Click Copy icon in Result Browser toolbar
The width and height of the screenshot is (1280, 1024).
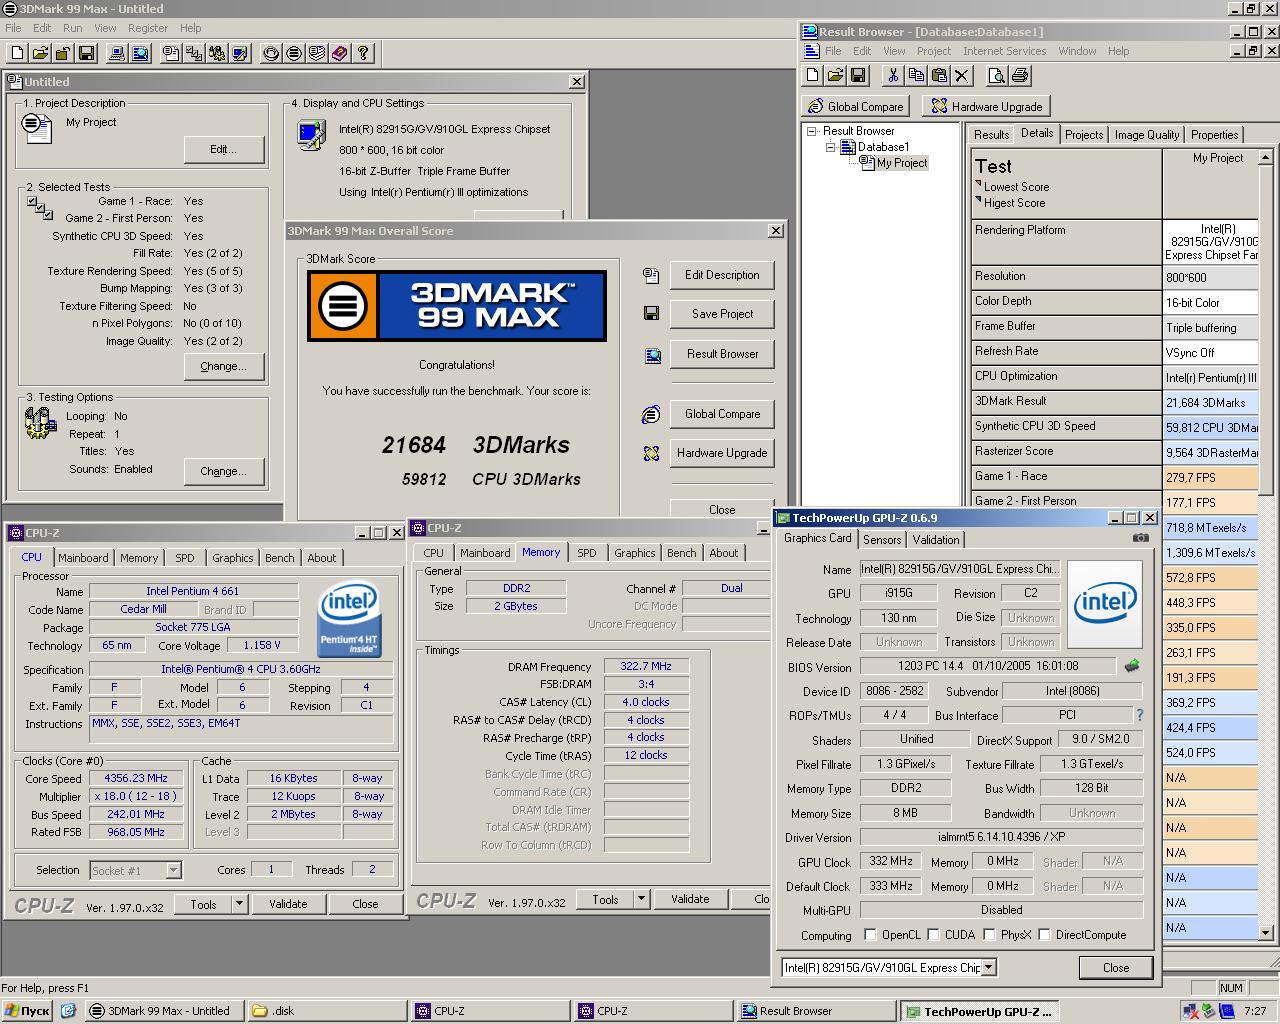click(x=916, y=75)
